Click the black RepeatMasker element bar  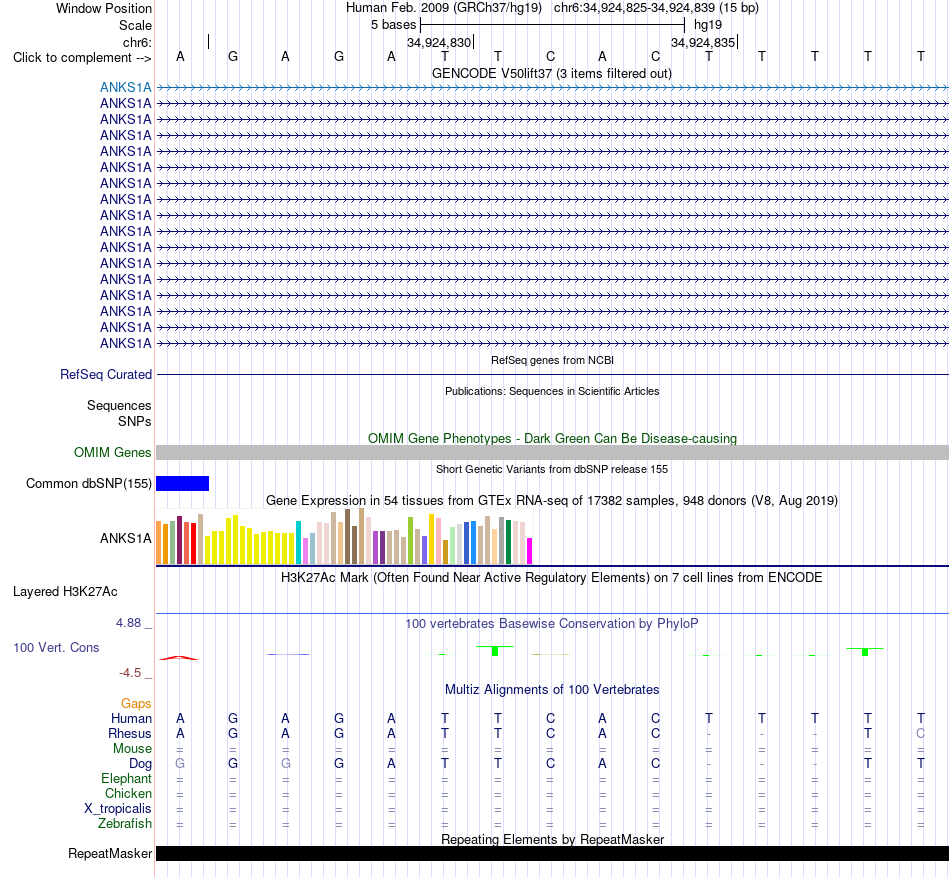(552, 853)
